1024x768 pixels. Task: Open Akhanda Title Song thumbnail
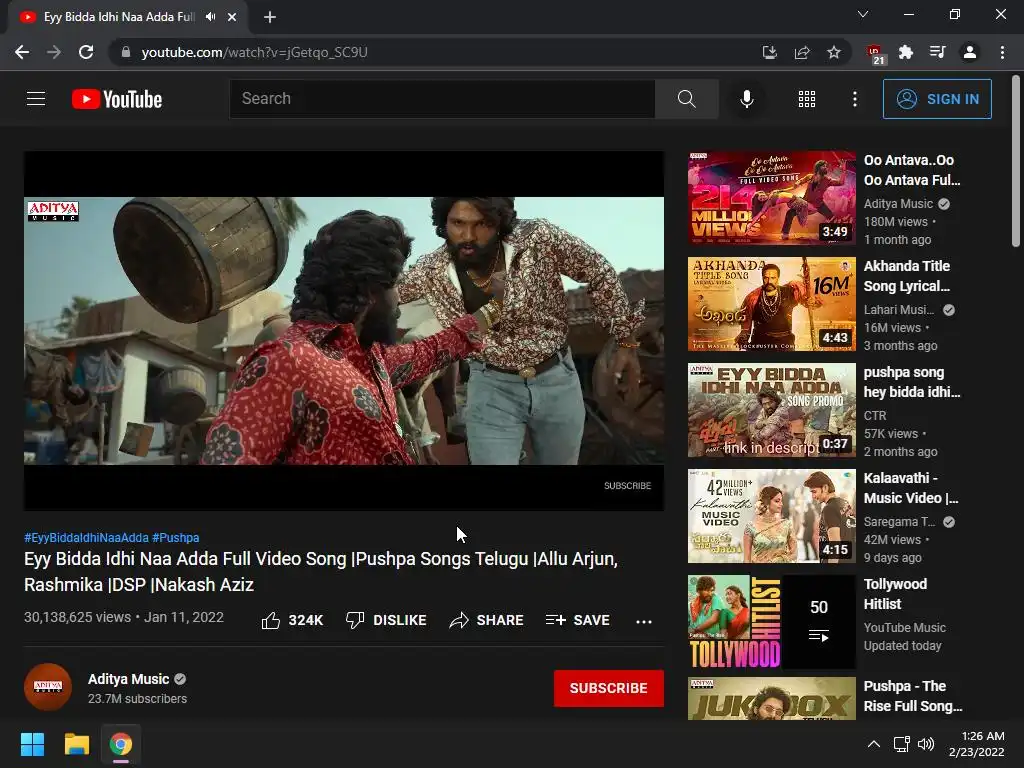[771, 304]
